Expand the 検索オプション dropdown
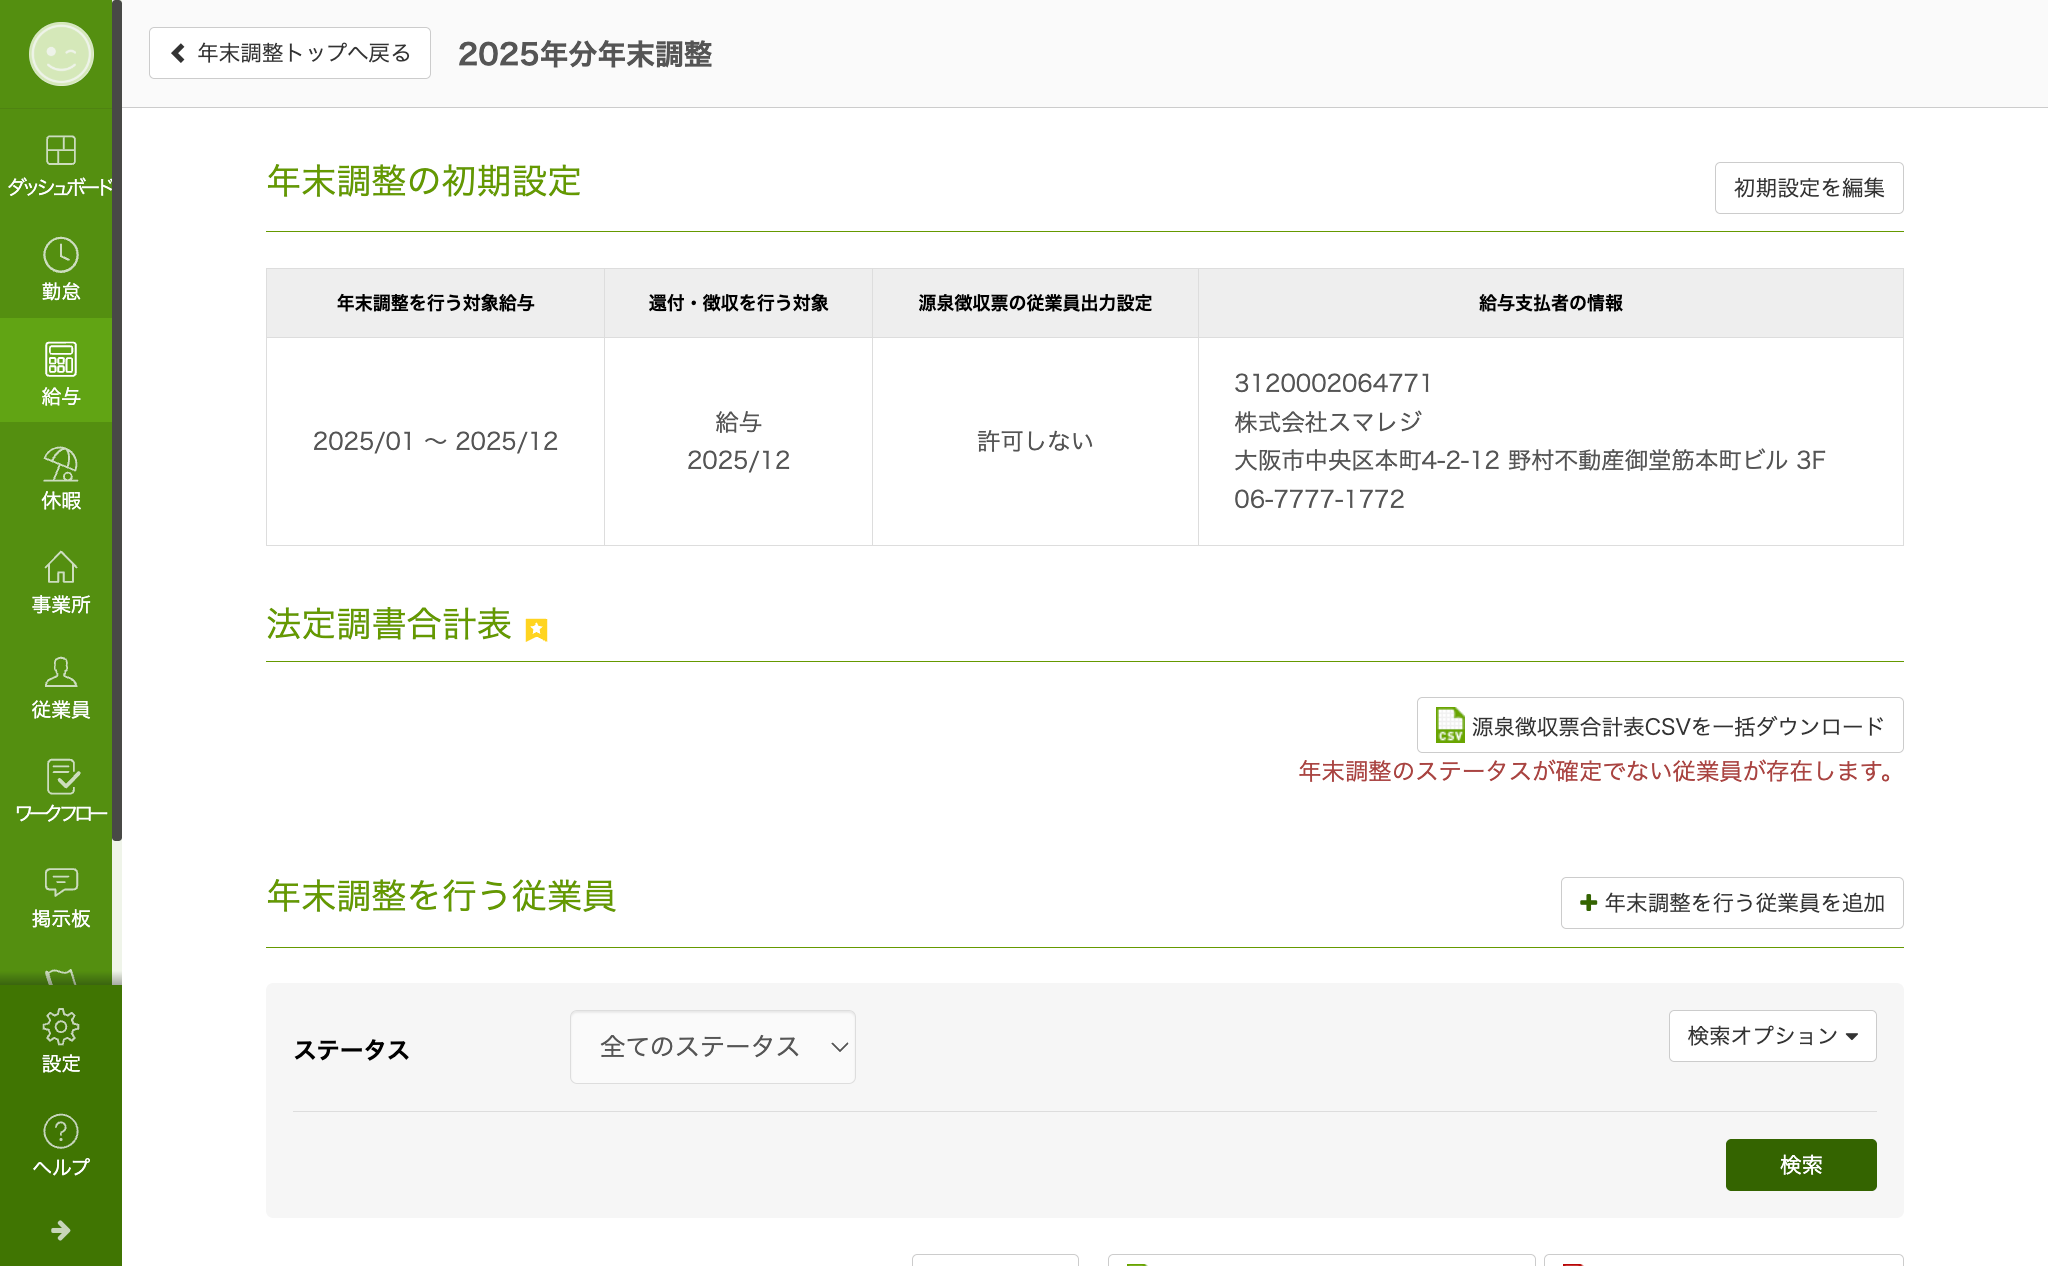Image resolution: width=2048 pixels, height=1266 pixels. tap(1772, 1036)
